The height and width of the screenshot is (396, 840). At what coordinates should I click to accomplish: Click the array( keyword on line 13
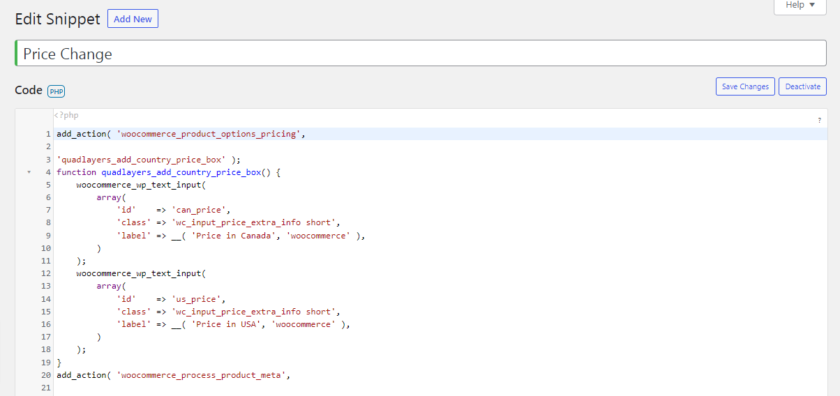(111, 287)
